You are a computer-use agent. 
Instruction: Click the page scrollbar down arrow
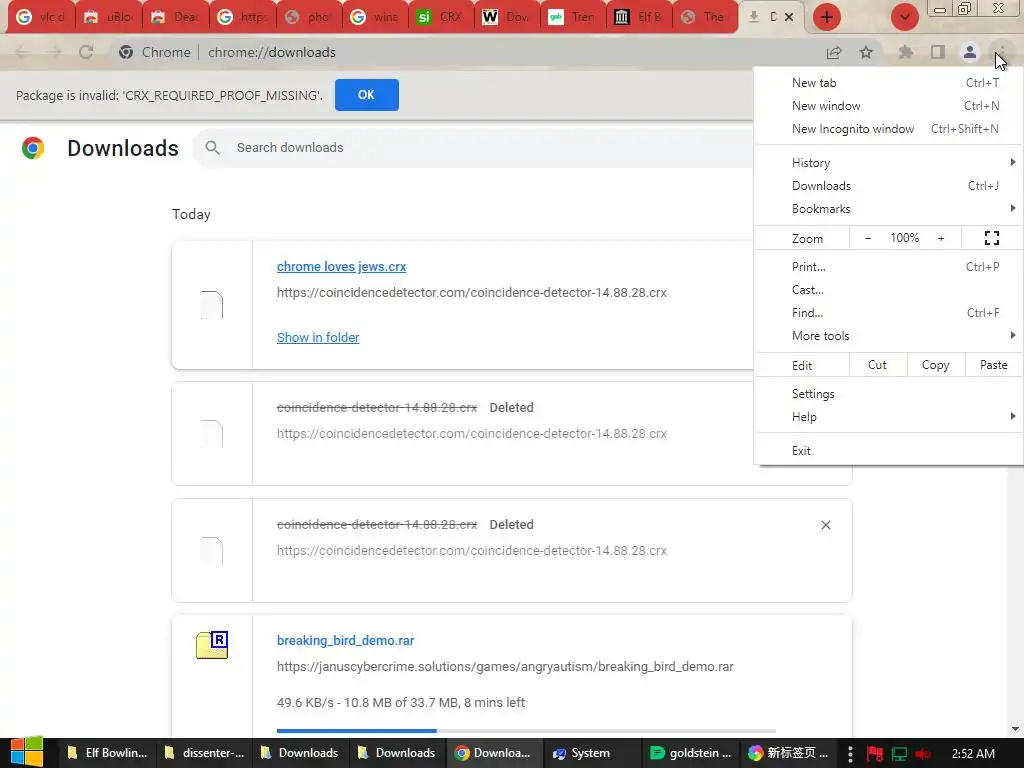click(1015, 729)
